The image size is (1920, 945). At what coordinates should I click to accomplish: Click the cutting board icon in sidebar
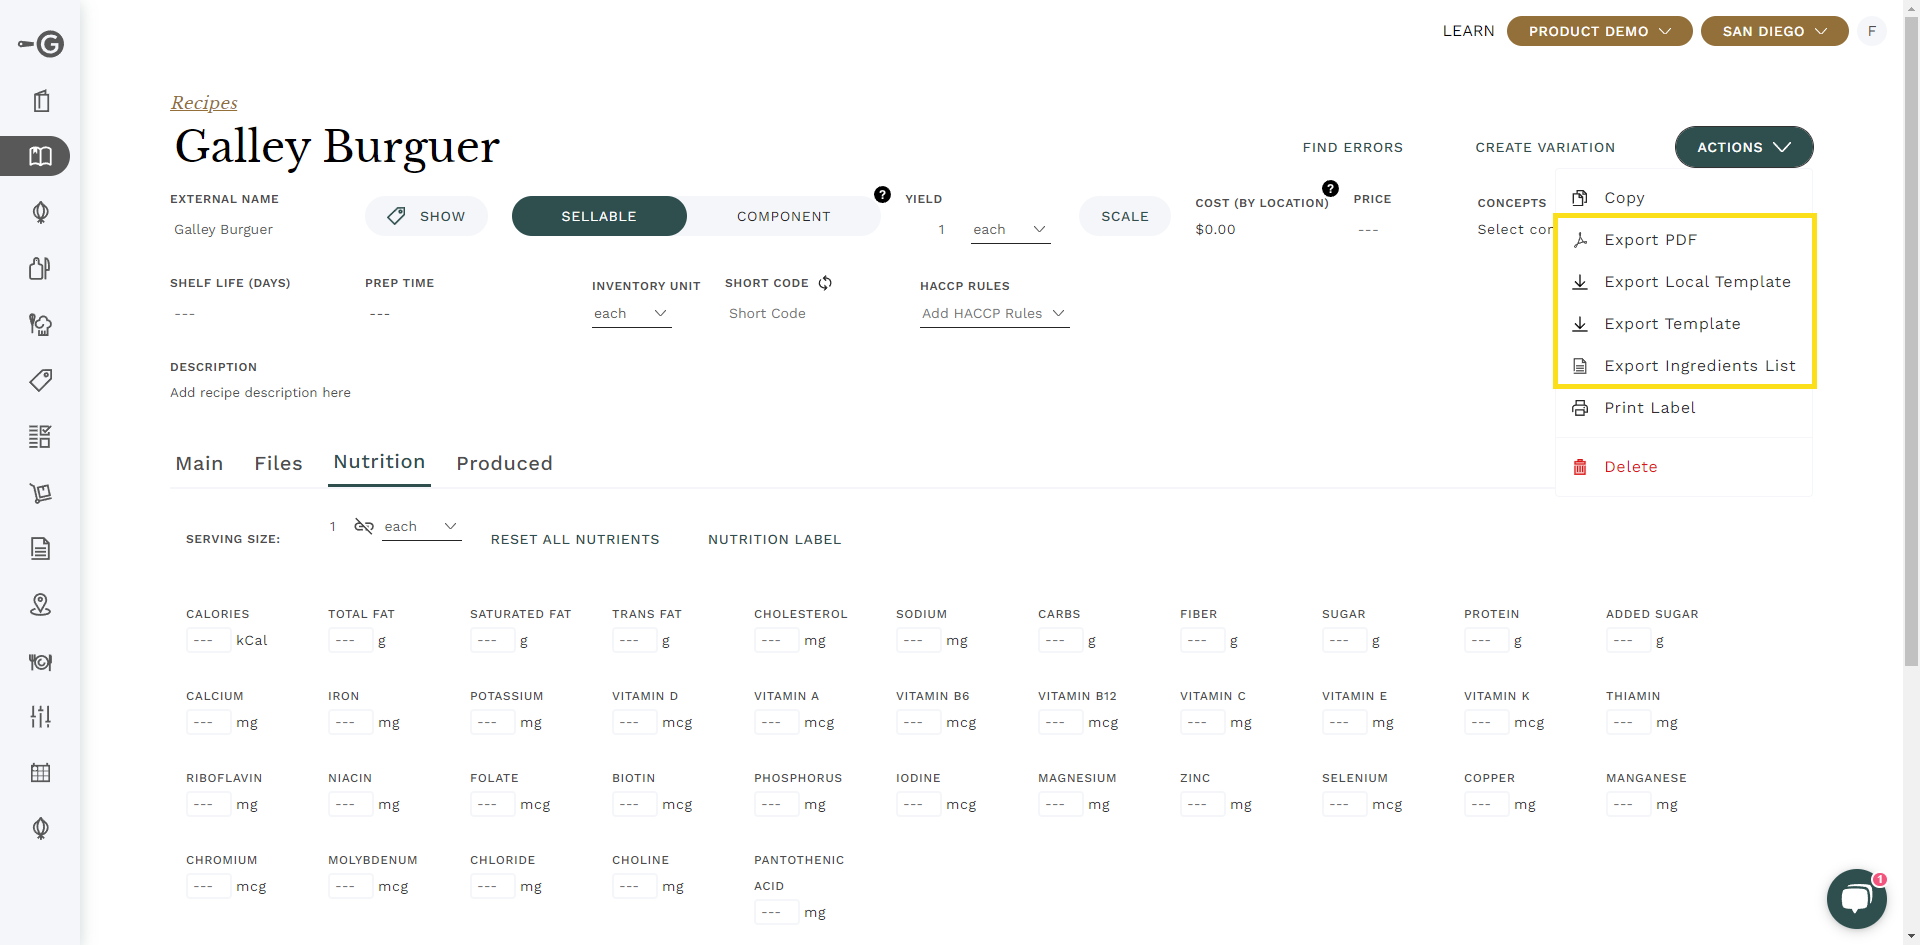coord(40,268)
